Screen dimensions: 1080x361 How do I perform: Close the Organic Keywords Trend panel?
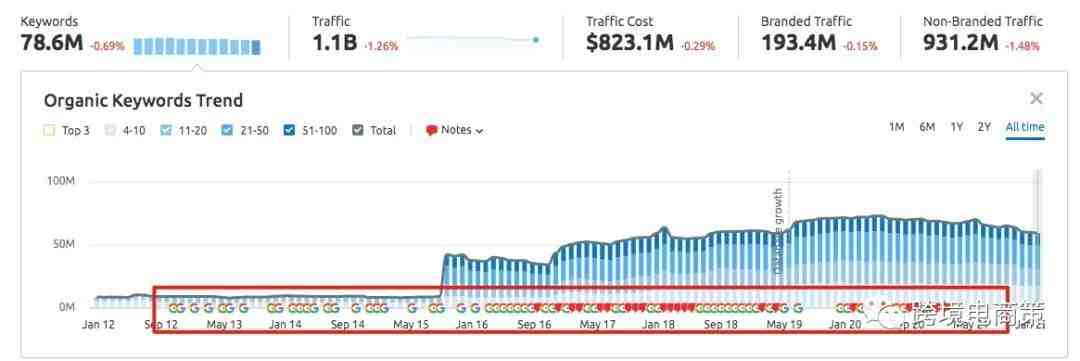(1036, 99)
